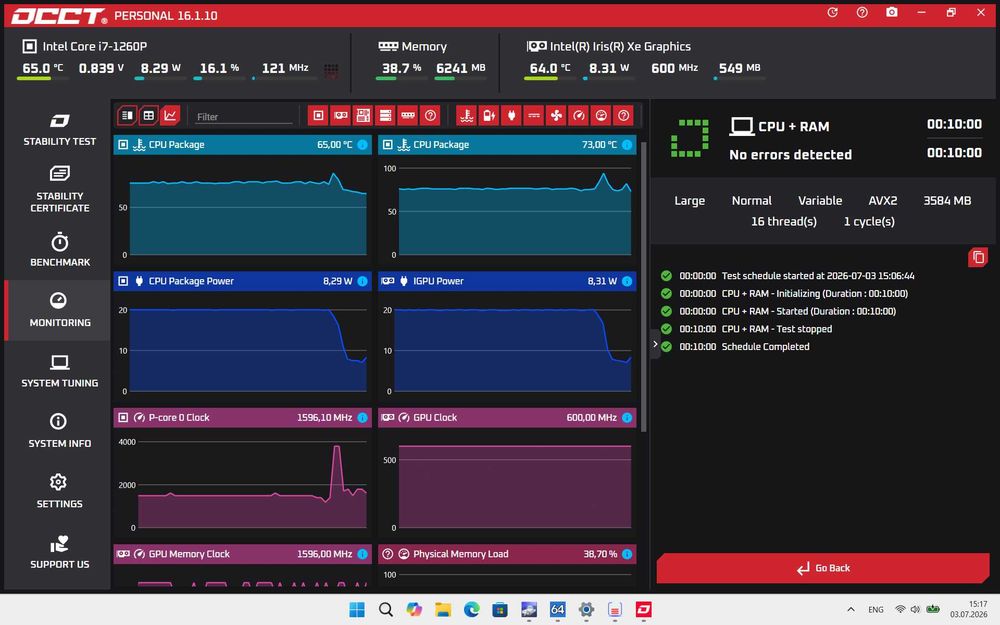Click the Intel(R) Iris(R) Xe Graphics label
This screenshot has width=1000, height=625.
tap(620, 47)
